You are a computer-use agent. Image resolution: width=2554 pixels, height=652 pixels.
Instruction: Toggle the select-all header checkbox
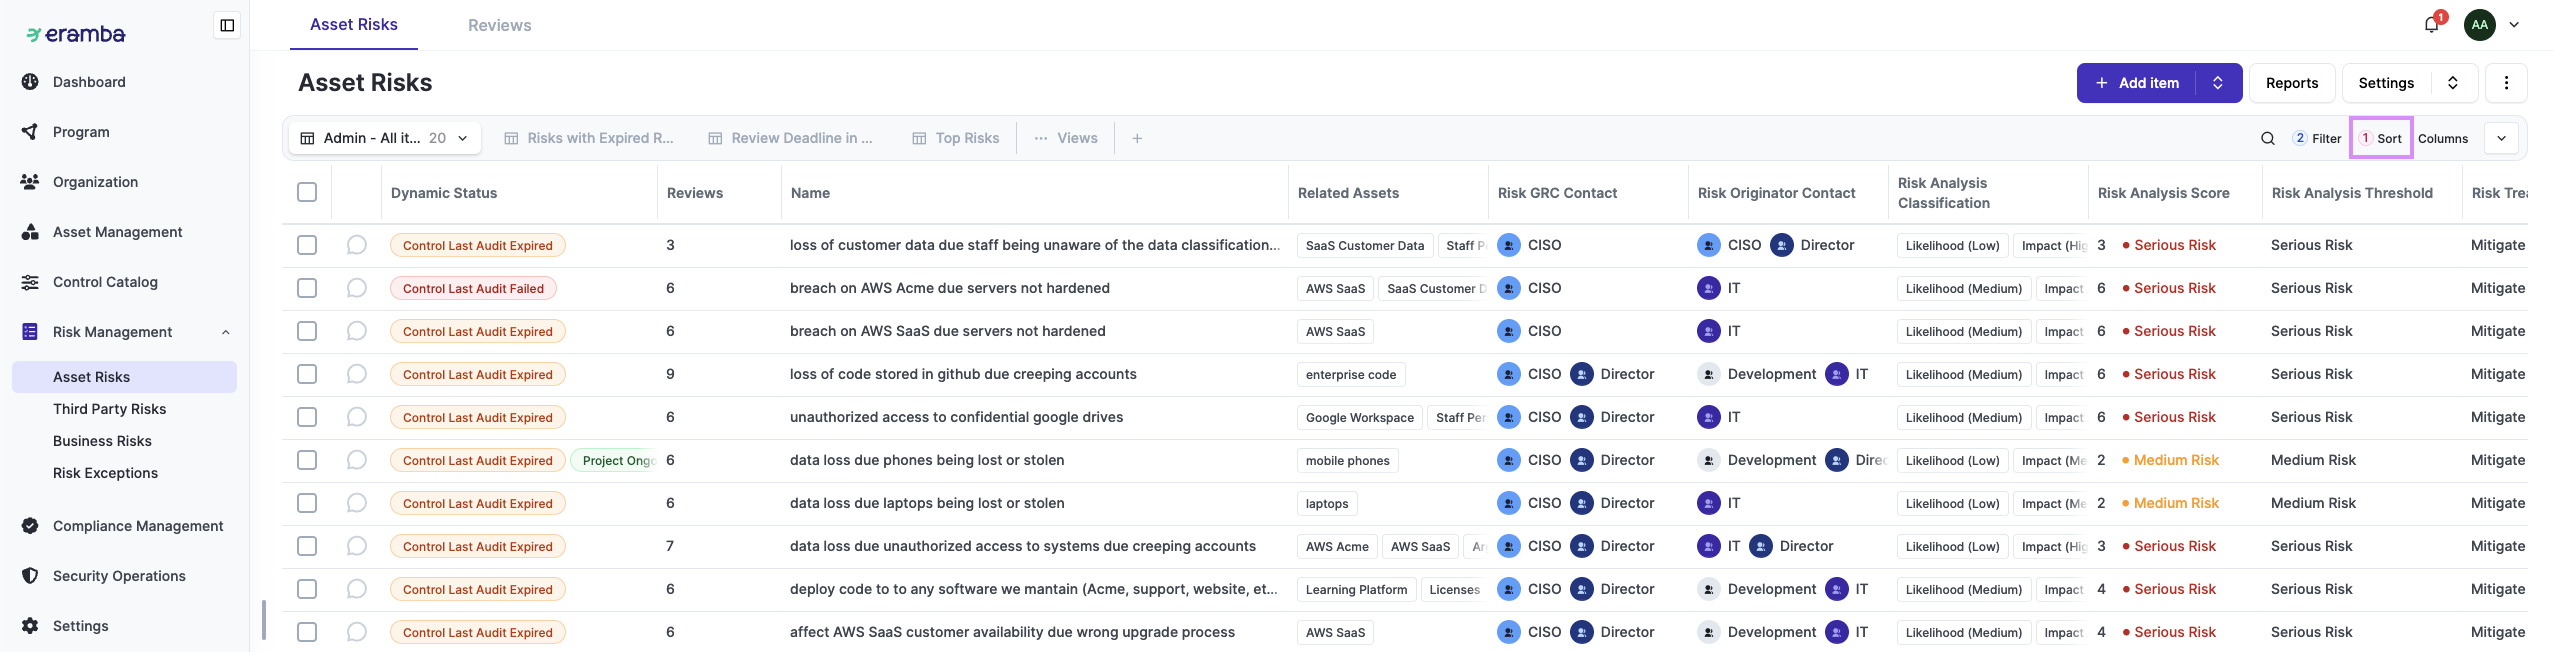[x=307, y=192]
